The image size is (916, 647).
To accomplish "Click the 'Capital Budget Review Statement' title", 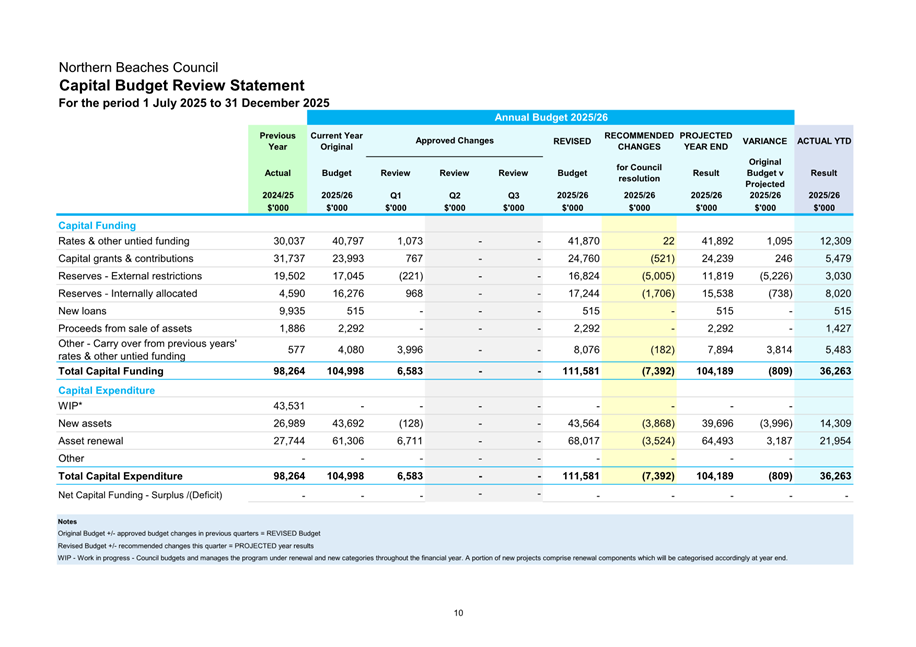I will click(x=181, y=85).
